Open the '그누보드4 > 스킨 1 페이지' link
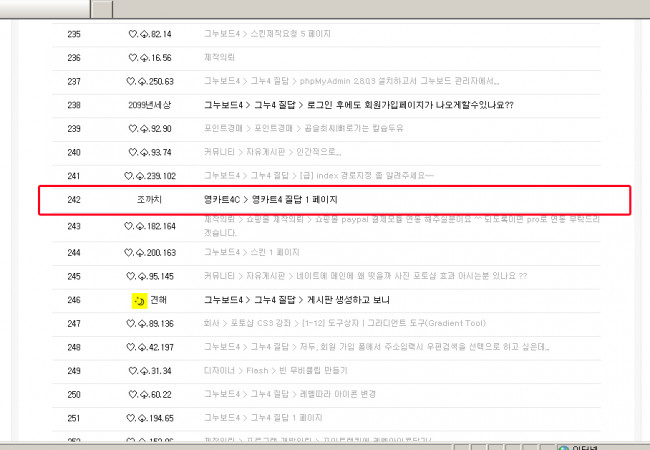 (x=252, y=252)
